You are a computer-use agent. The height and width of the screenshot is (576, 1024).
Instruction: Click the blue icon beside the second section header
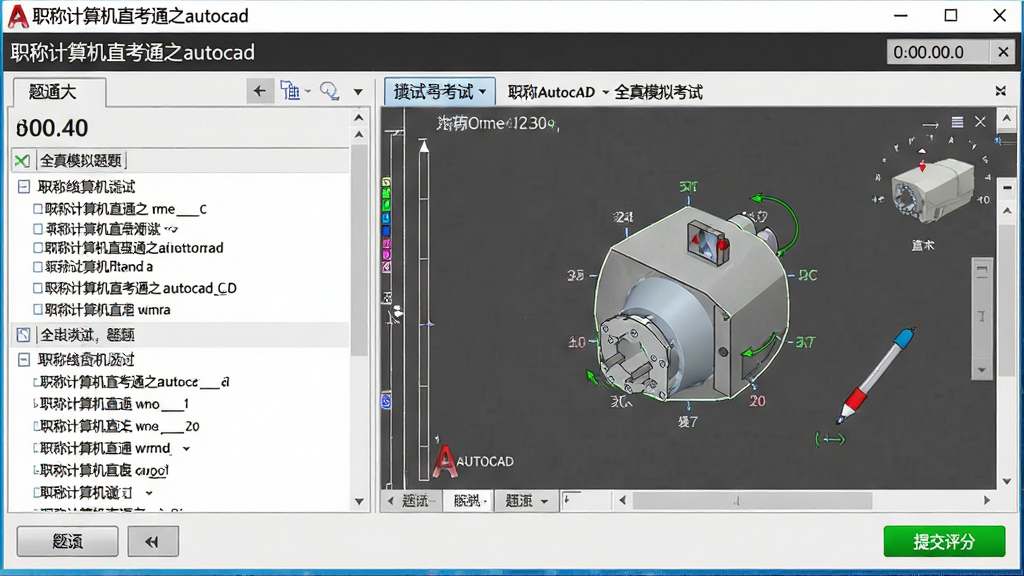[x=24, y=335]
